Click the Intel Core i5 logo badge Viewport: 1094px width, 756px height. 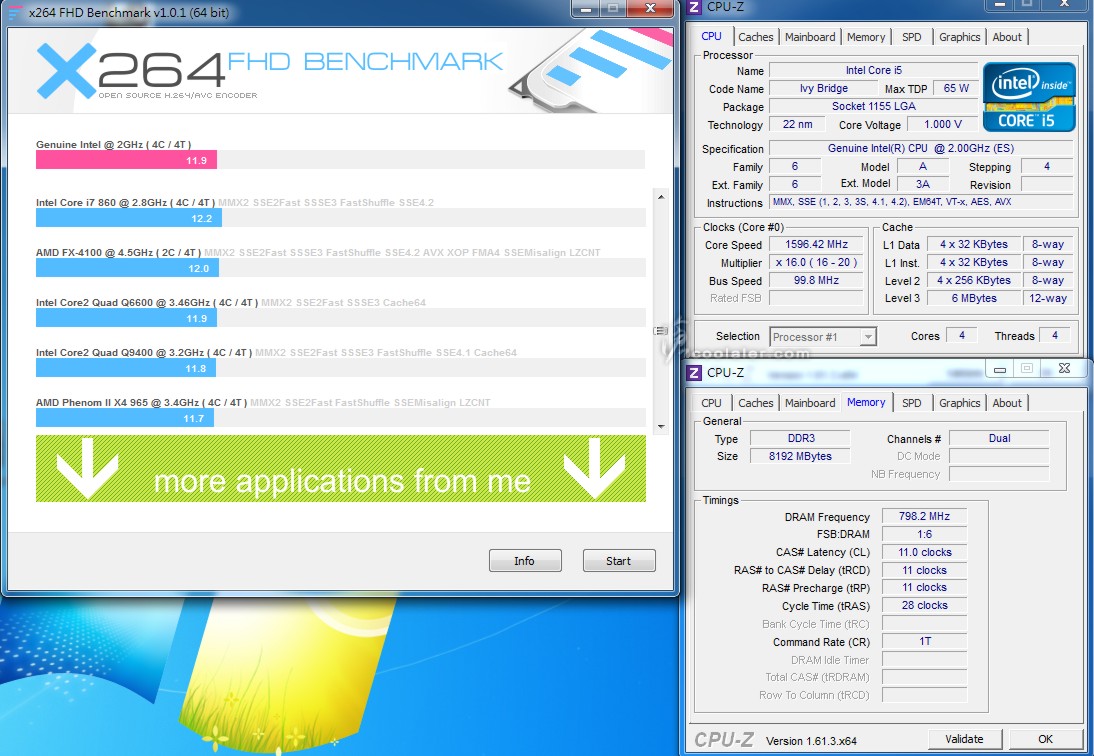1029,98
